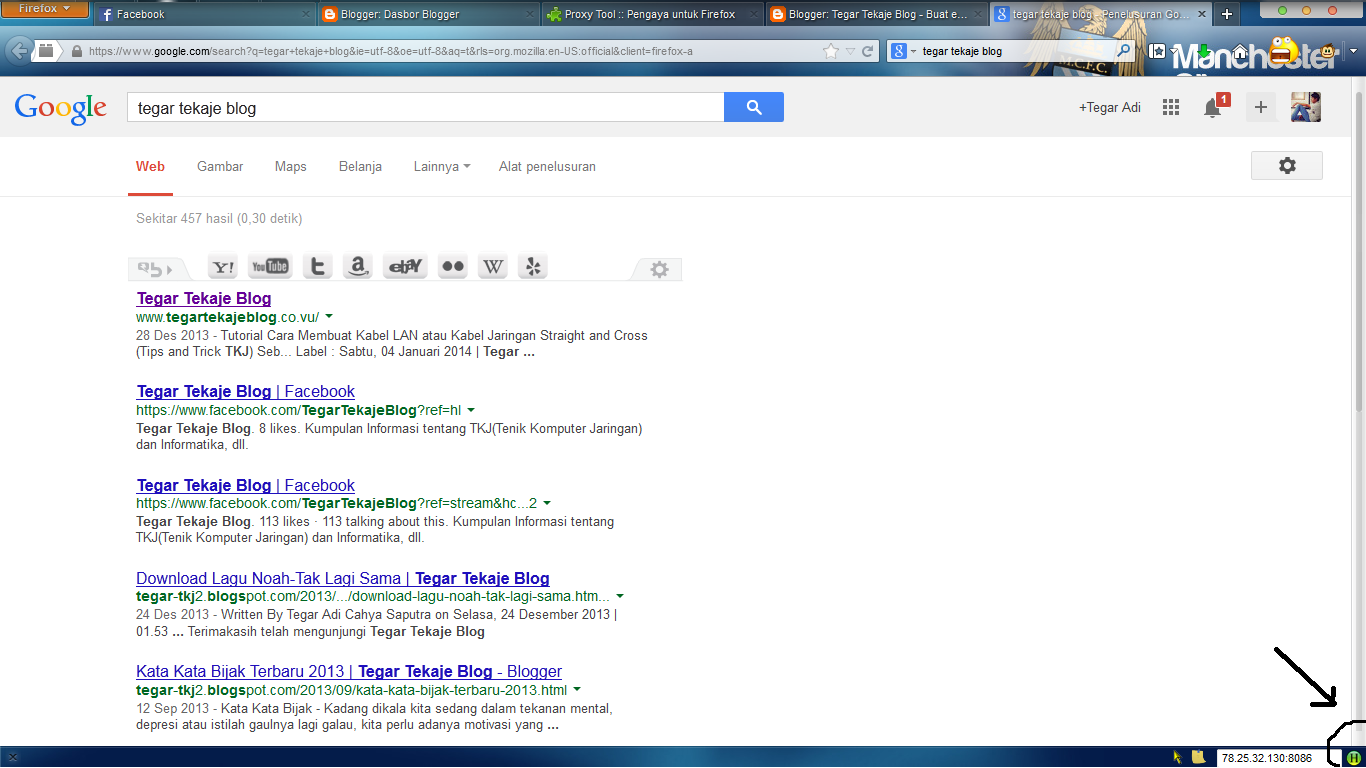This screenshot has width=1366, height=768.
Task: Click the YouTube search shortcut icon
Action: point(270,267)
